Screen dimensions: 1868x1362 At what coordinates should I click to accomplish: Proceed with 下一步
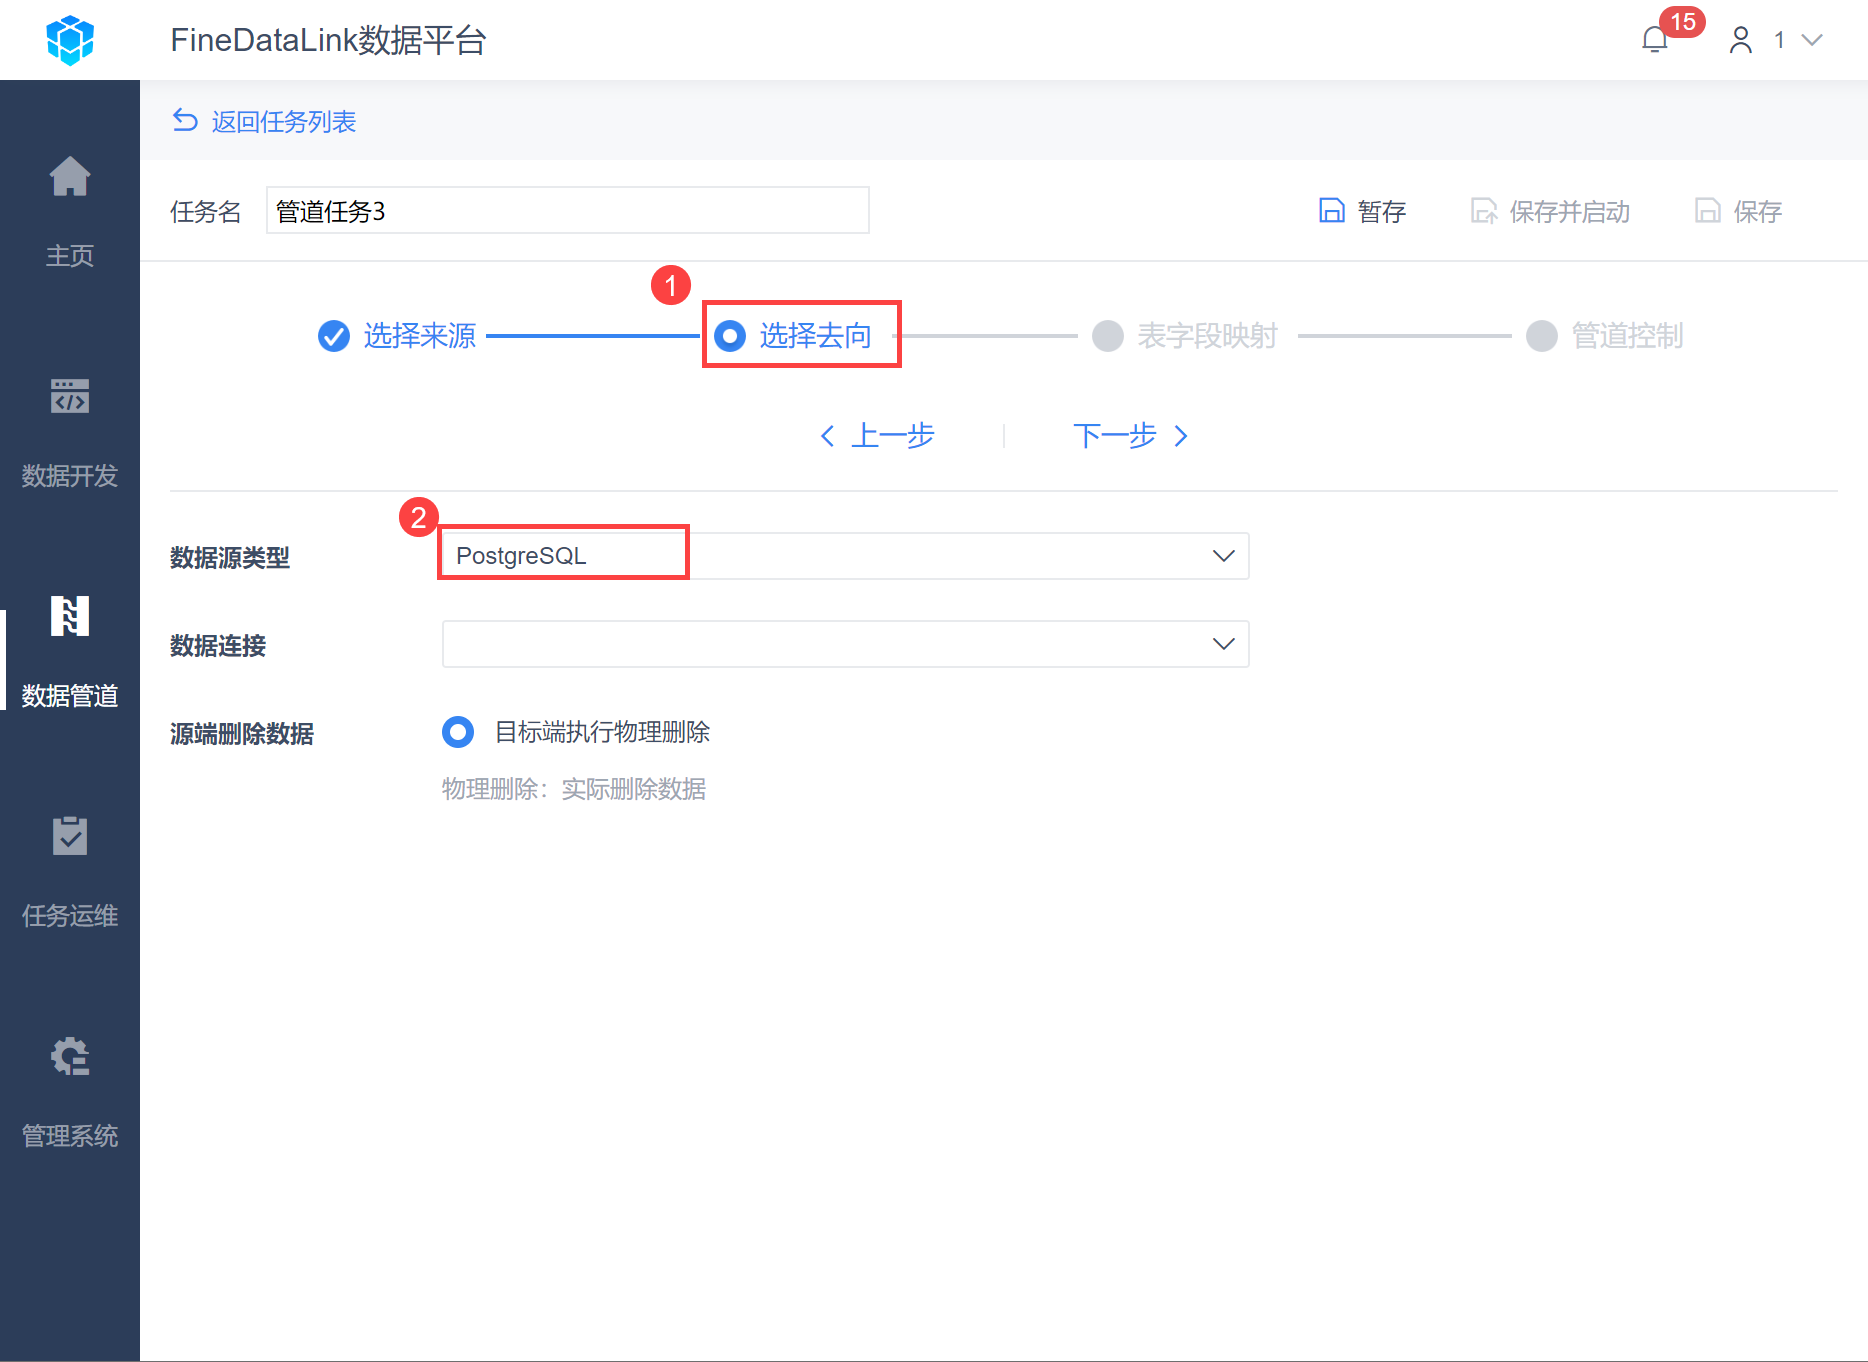point(1131,436)
